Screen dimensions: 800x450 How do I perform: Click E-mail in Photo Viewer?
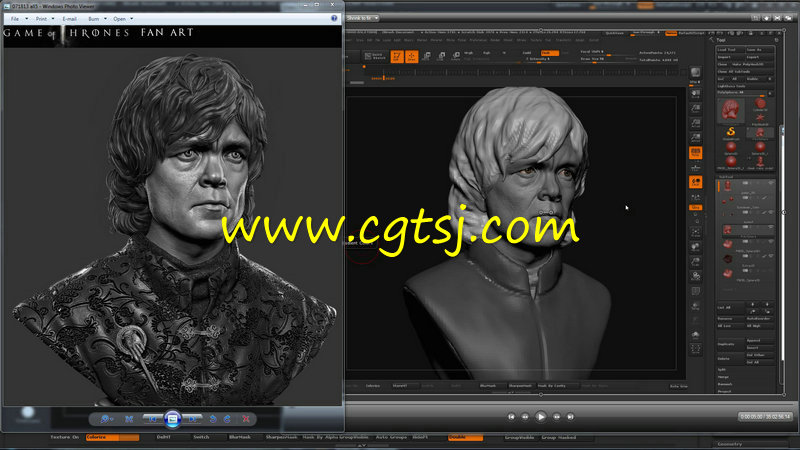point(69,19)
